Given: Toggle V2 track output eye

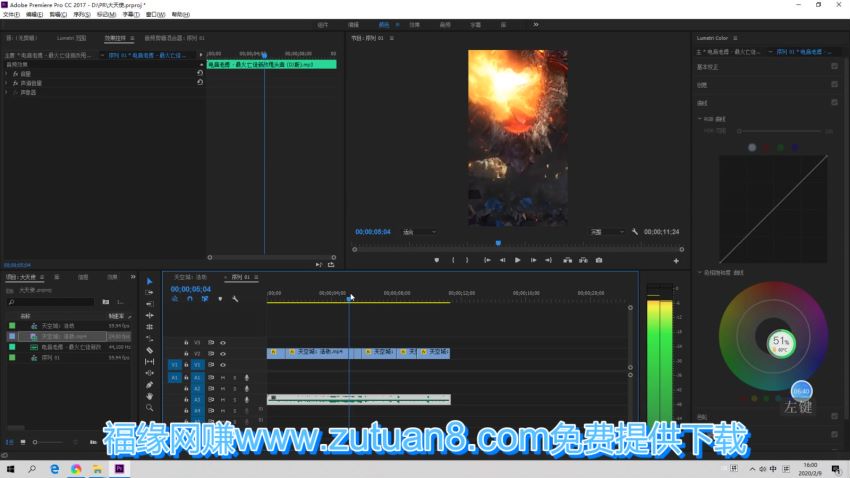Looking at the screenshot, I should [223, 353].
